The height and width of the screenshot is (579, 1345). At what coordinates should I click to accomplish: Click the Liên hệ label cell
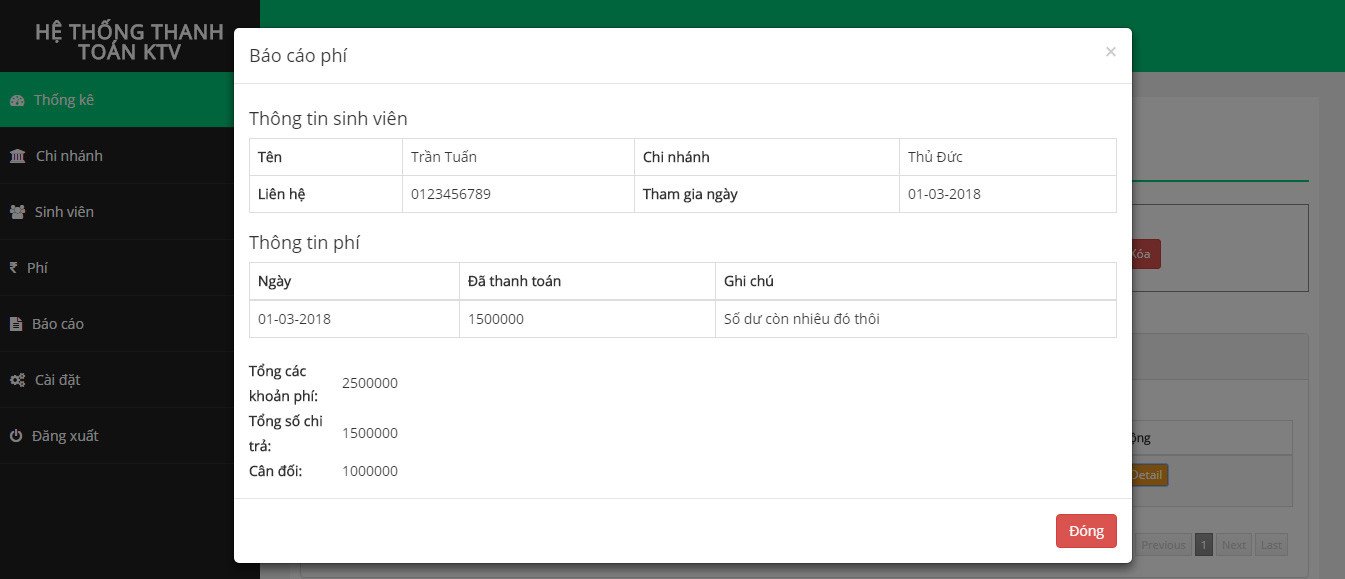click(326, 194)
